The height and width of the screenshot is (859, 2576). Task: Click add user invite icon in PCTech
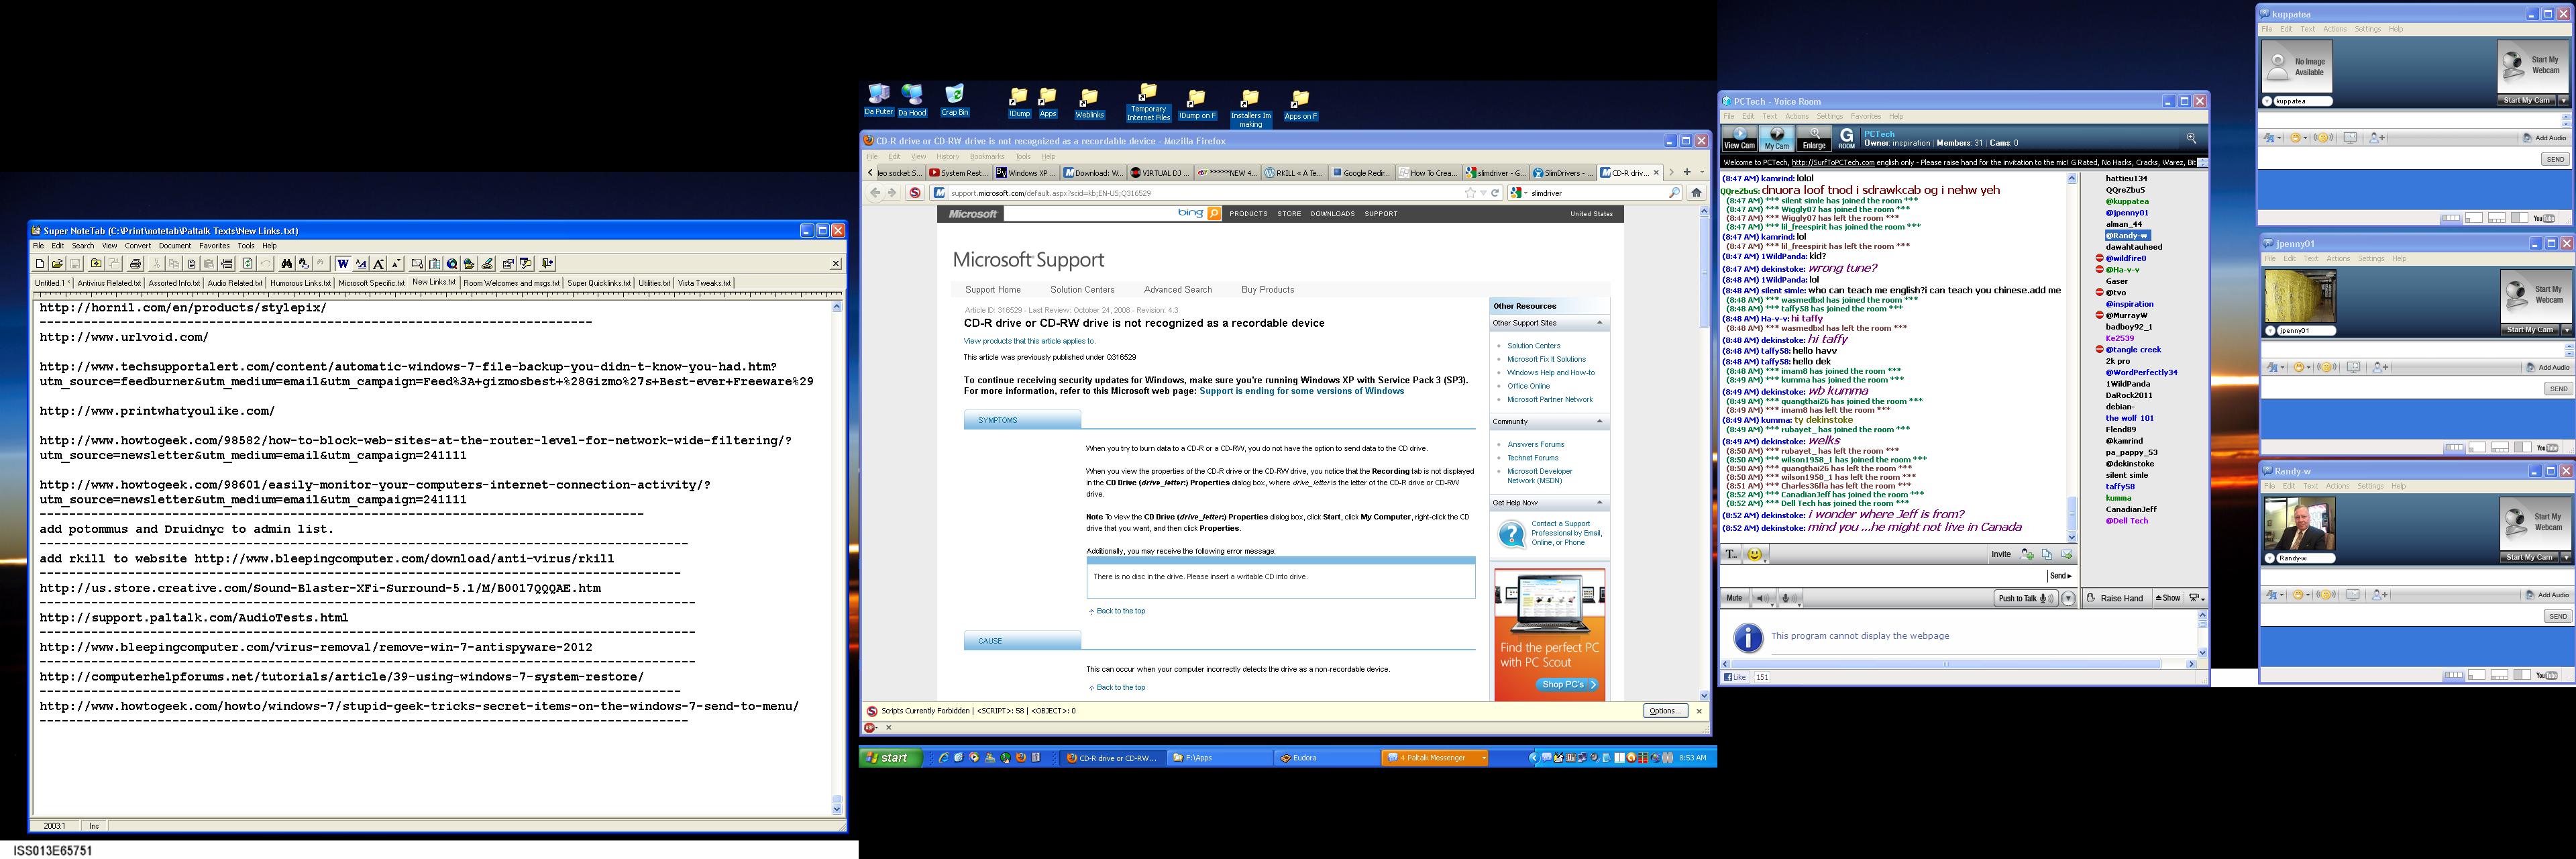pyautogui.click(x=2027, y=555)
